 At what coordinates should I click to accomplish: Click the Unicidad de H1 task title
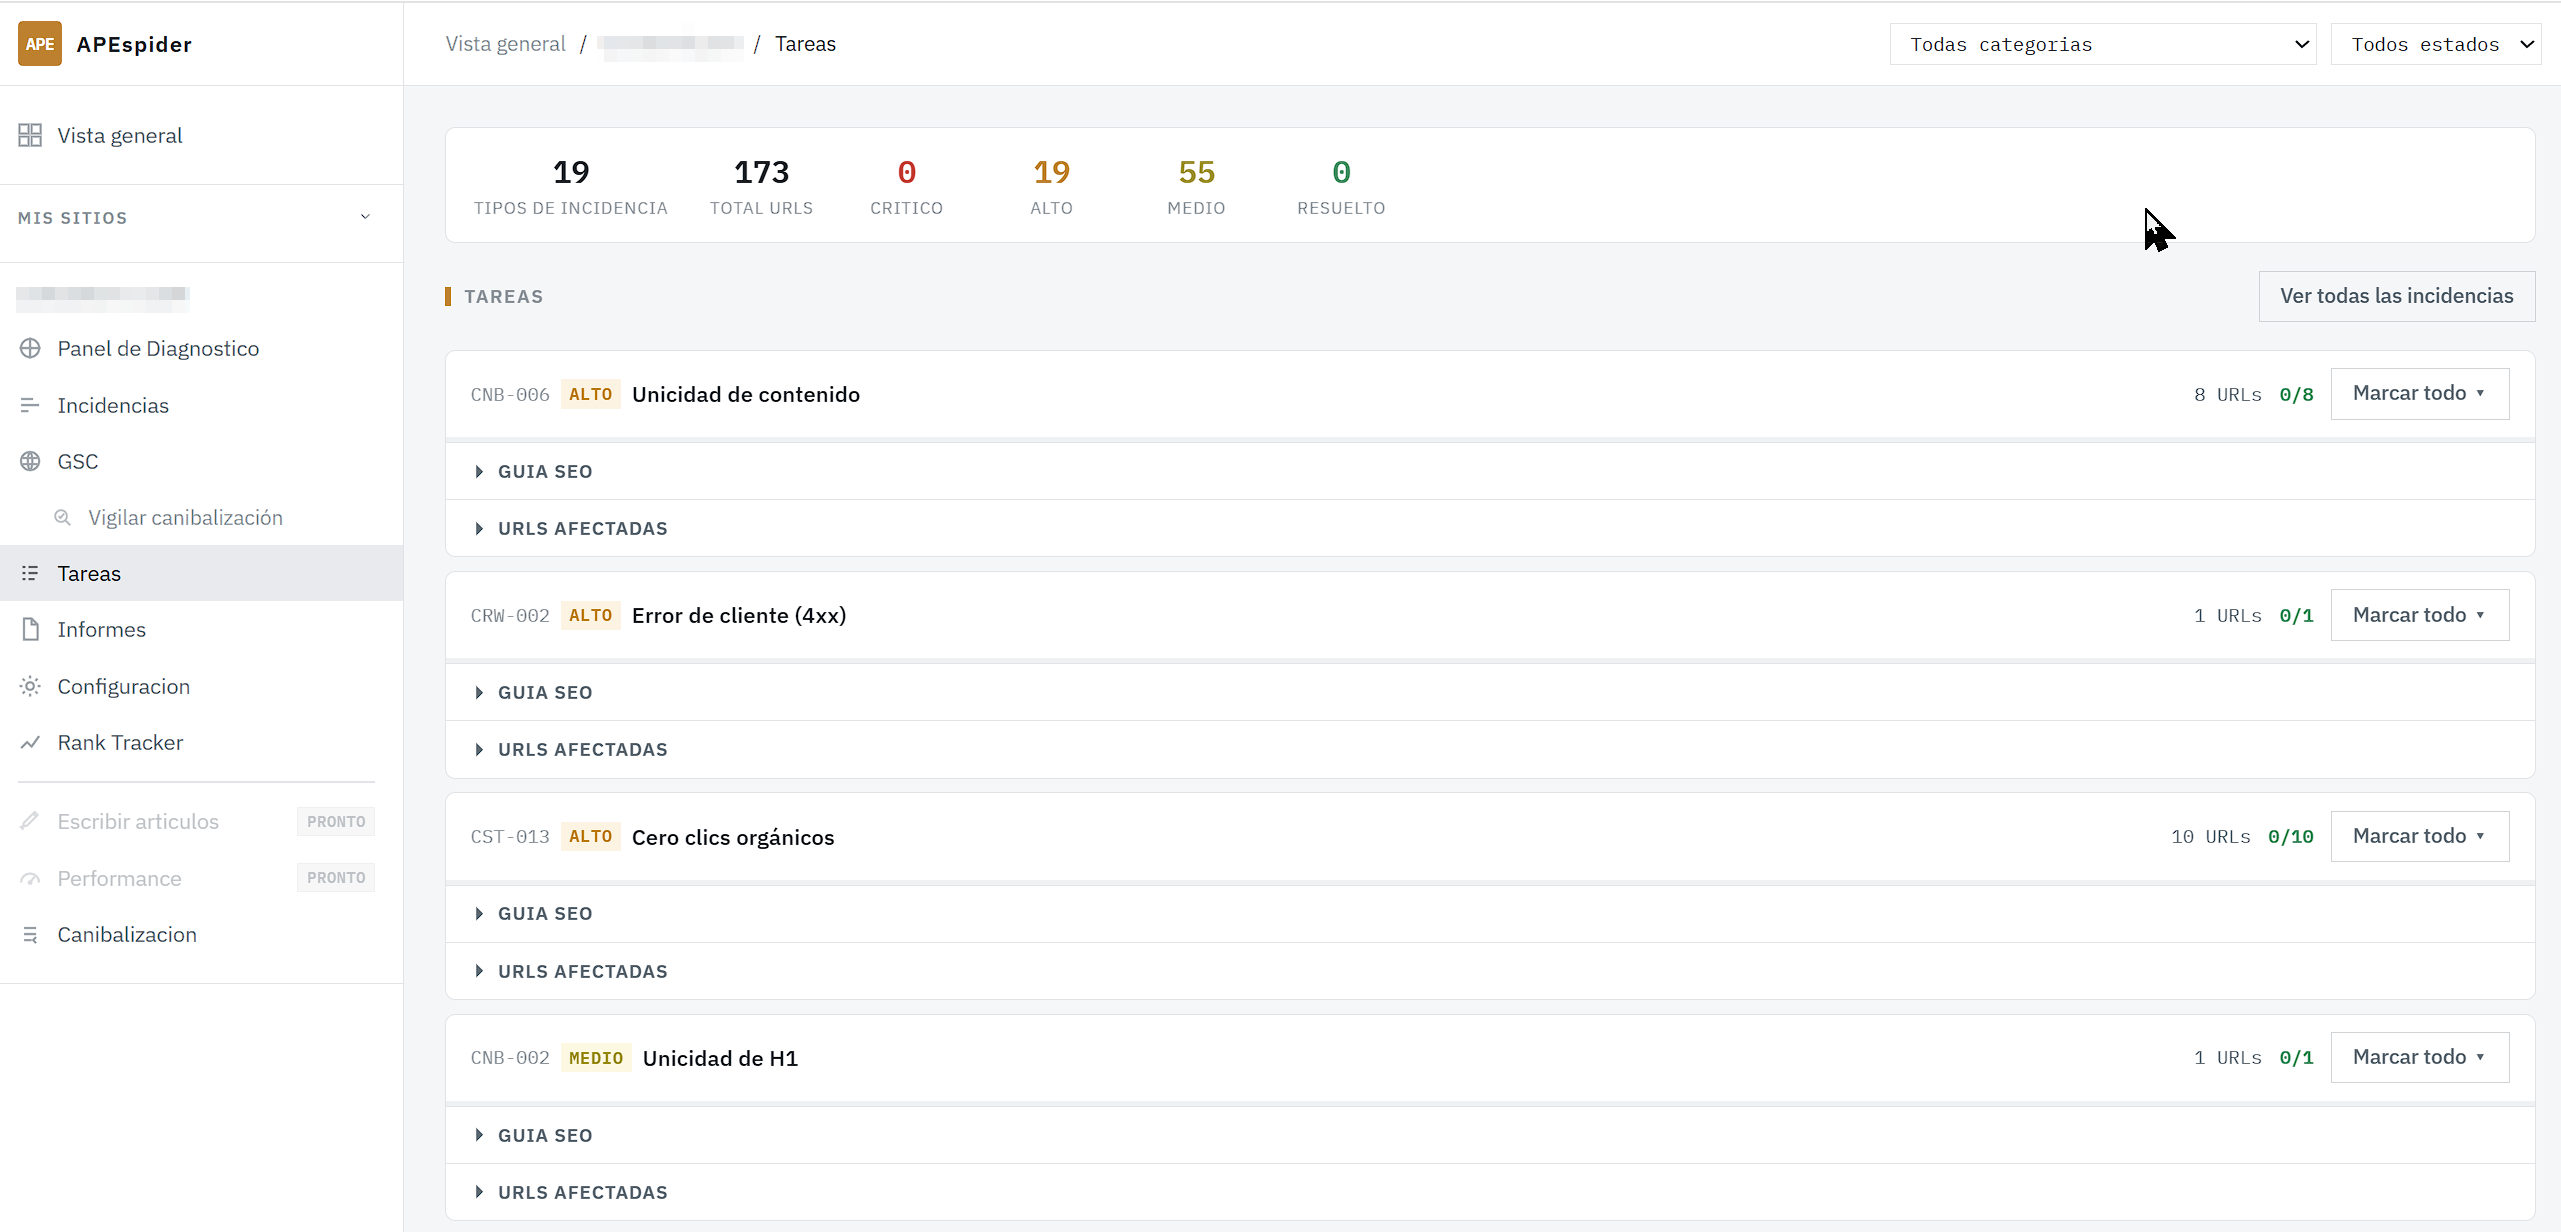pos(720,1058)
